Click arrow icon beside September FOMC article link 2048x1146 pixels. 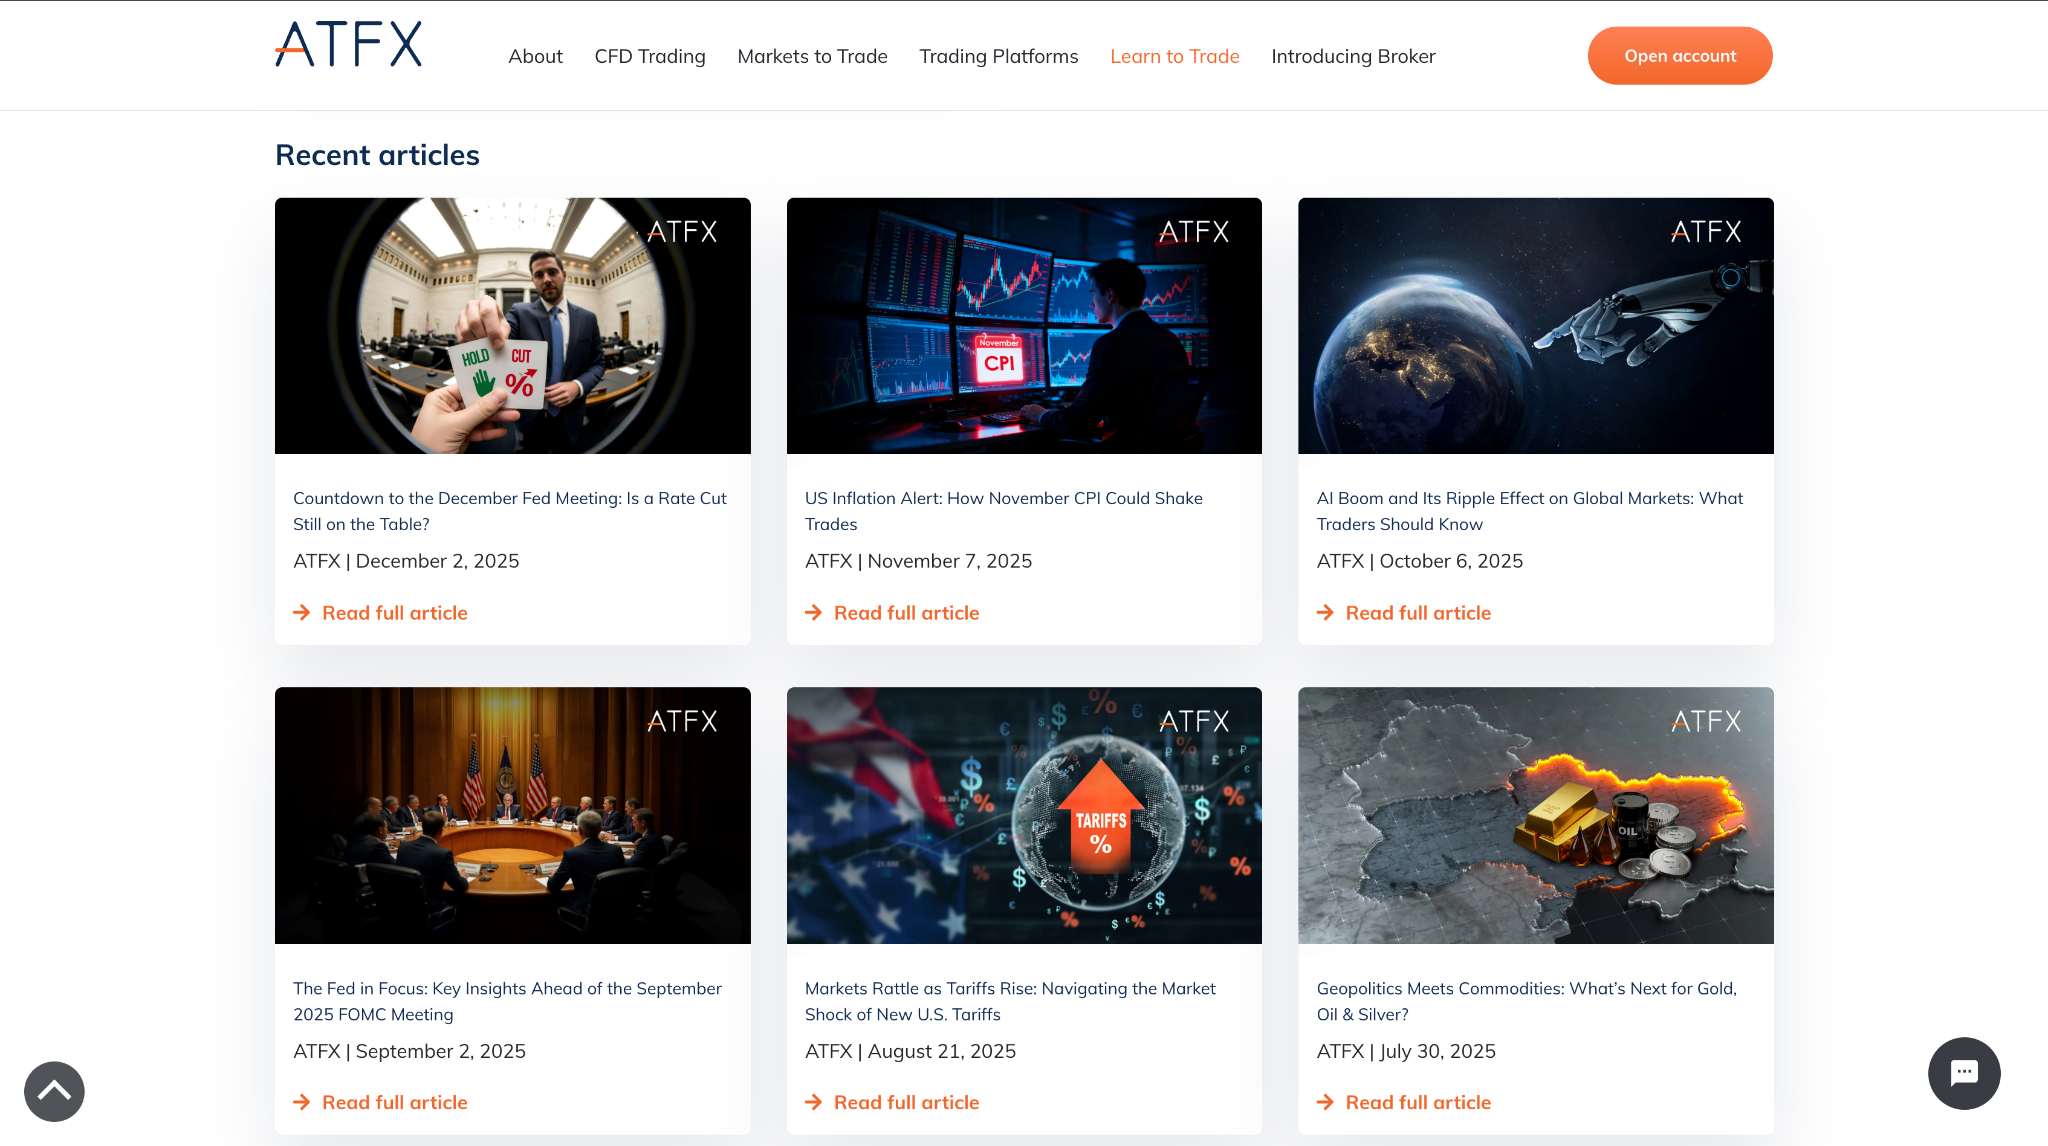[302, 1102]
